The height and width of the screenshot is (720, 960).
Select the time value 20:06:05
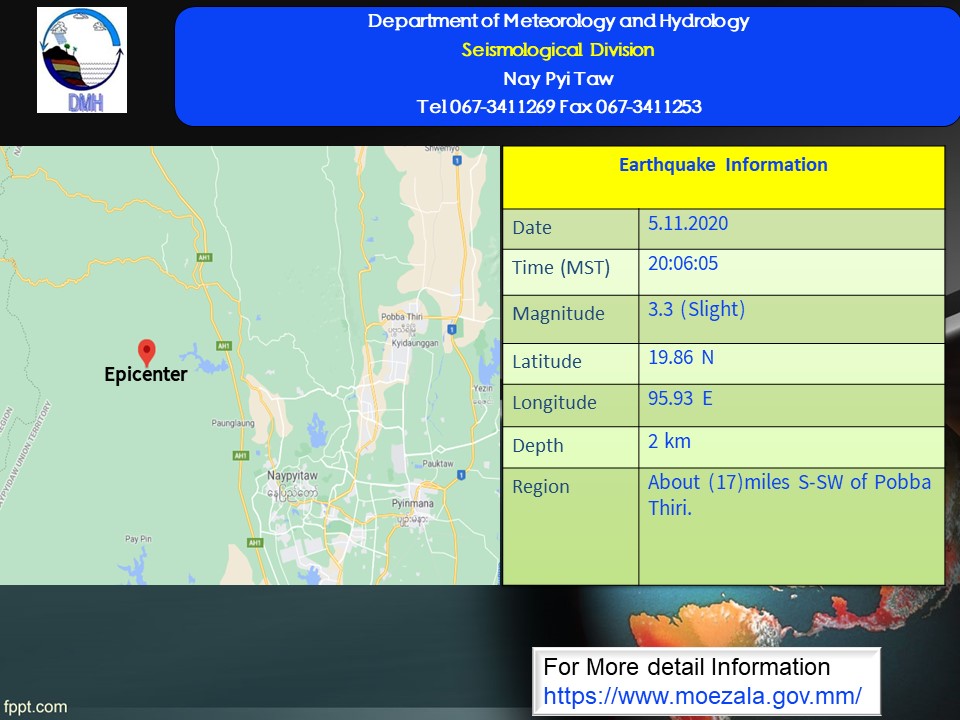[x=683, y=264]
